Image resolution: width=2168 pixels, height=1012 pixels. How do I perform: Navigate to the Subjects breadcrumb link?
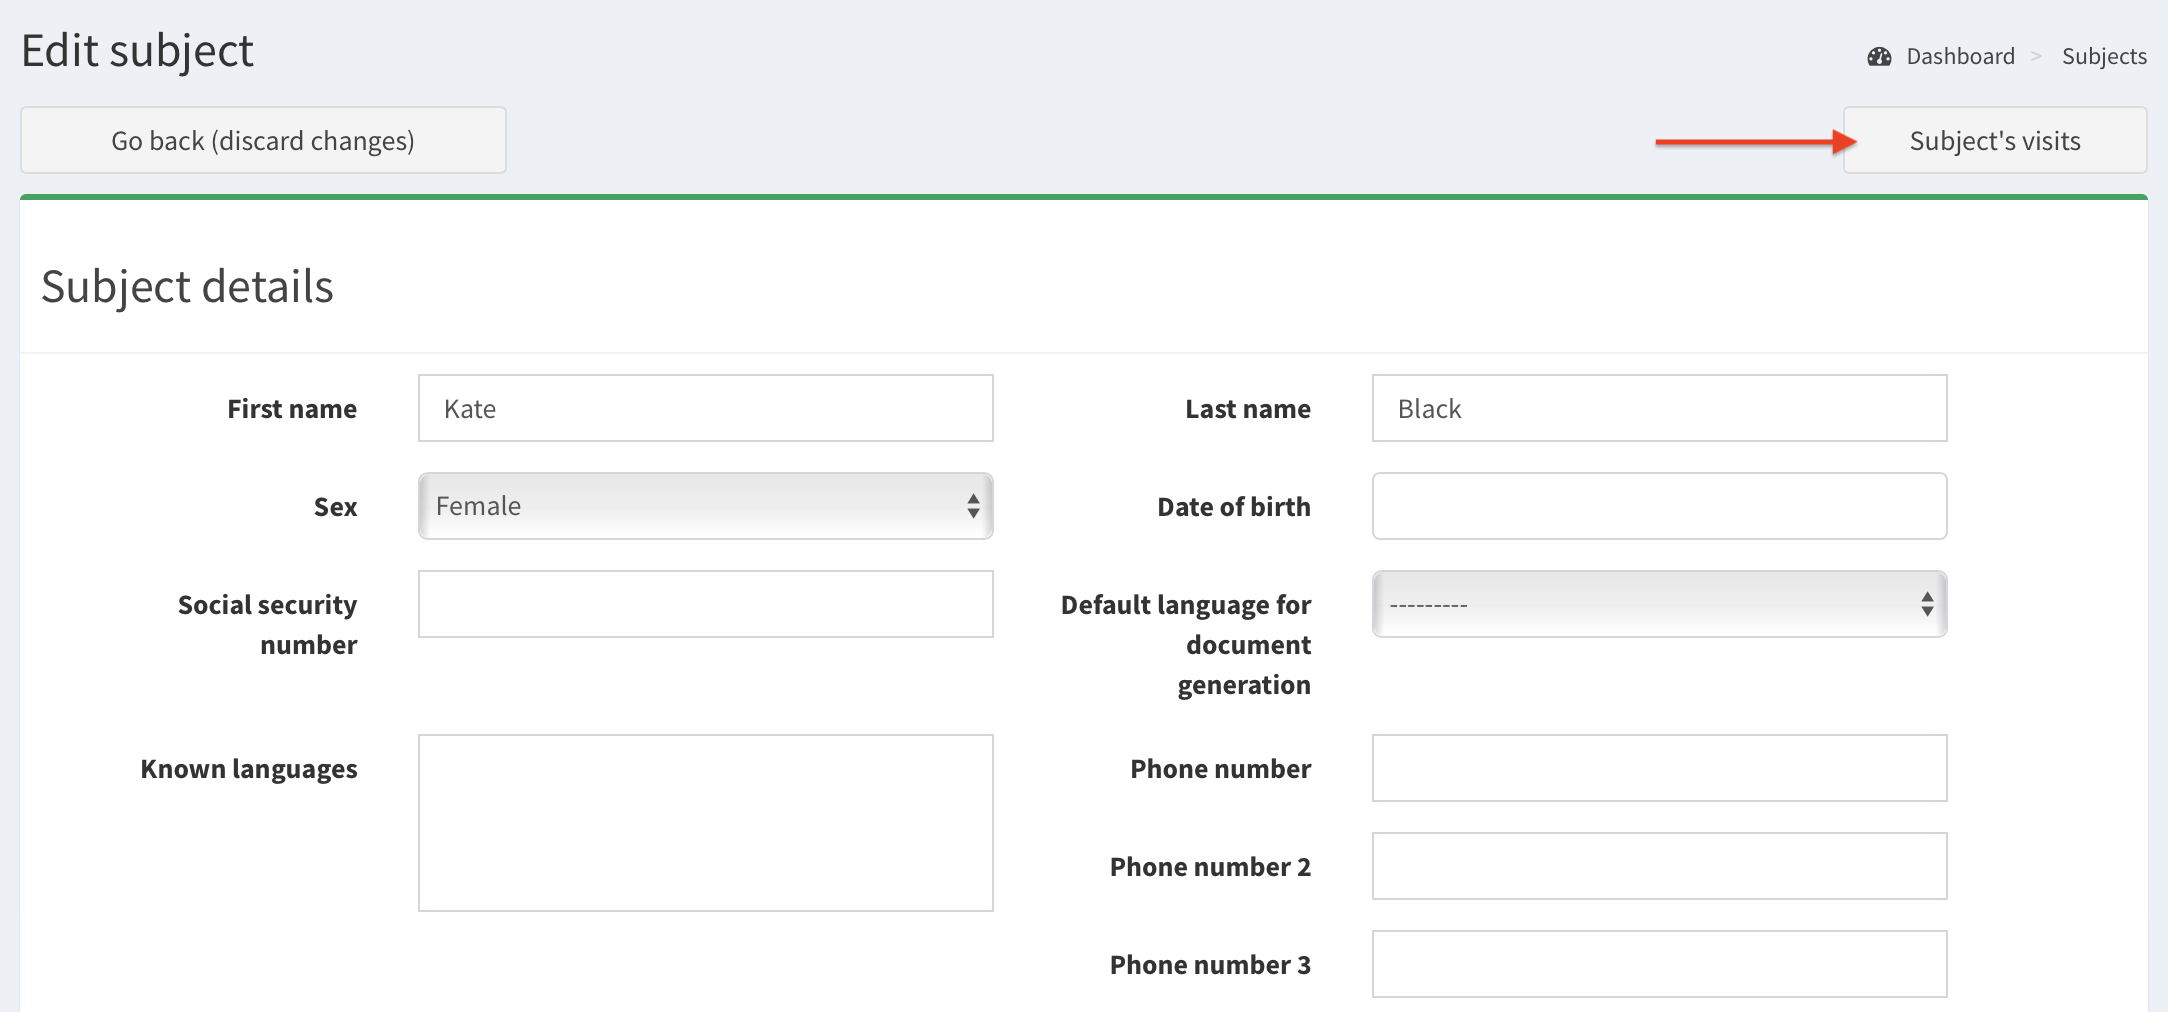2104,57
